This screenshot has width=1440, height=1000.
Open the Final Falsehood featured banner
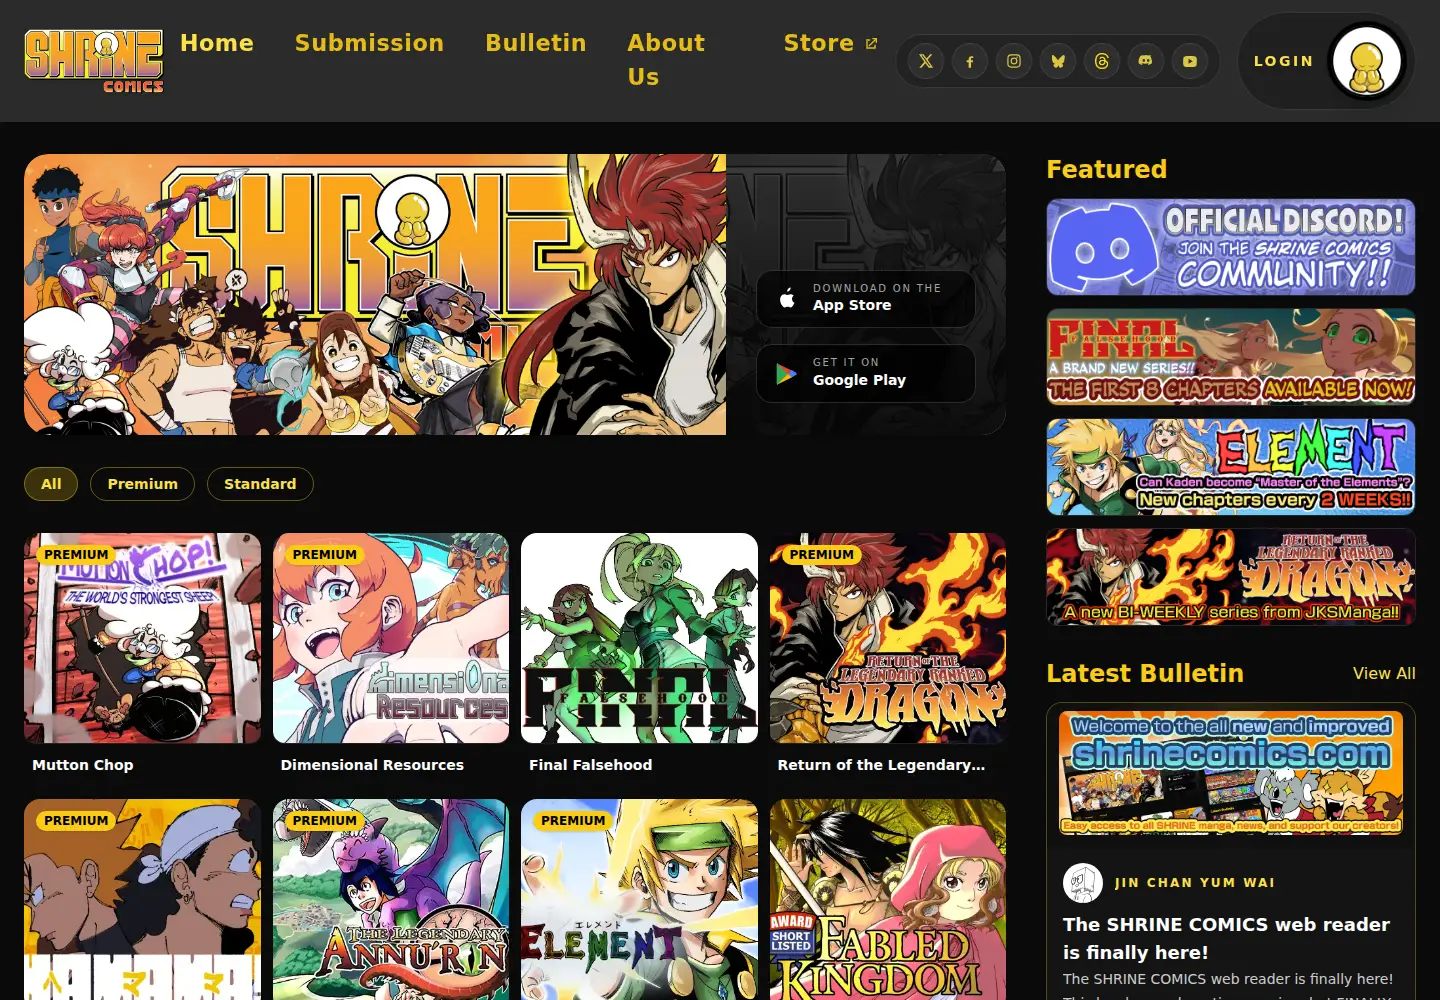[1231, 357]
